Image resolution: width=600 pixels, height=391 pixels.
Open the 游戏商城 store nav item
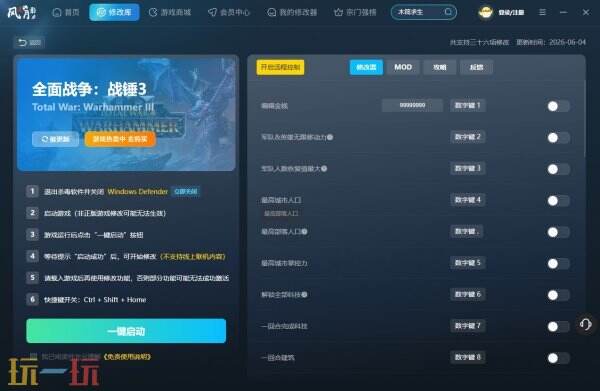tap(170, 12)
